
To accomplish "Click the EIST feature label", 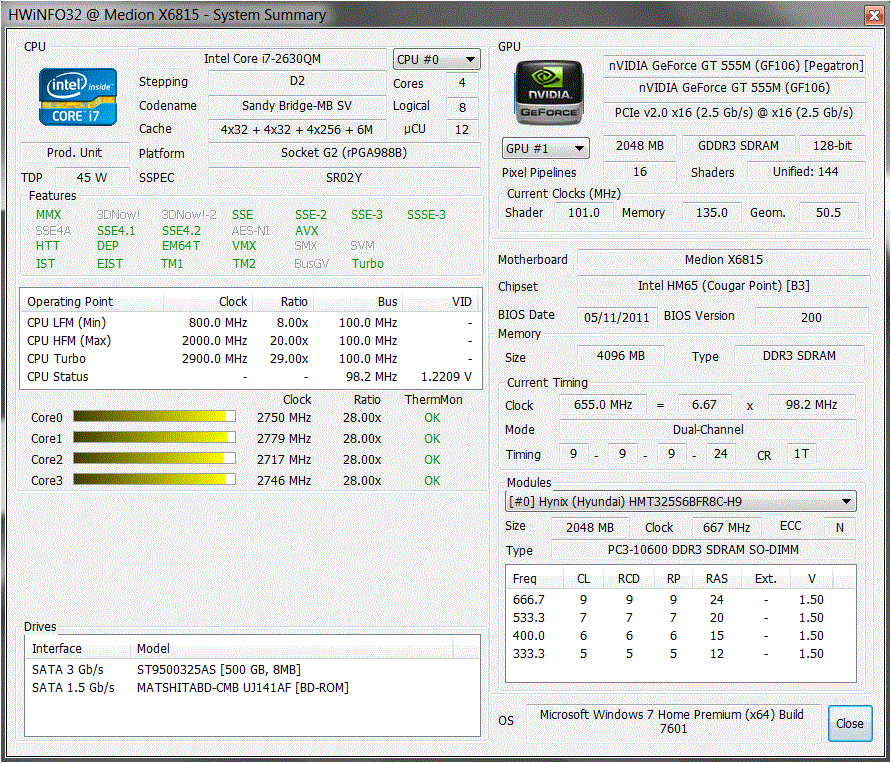I will 110,264.
